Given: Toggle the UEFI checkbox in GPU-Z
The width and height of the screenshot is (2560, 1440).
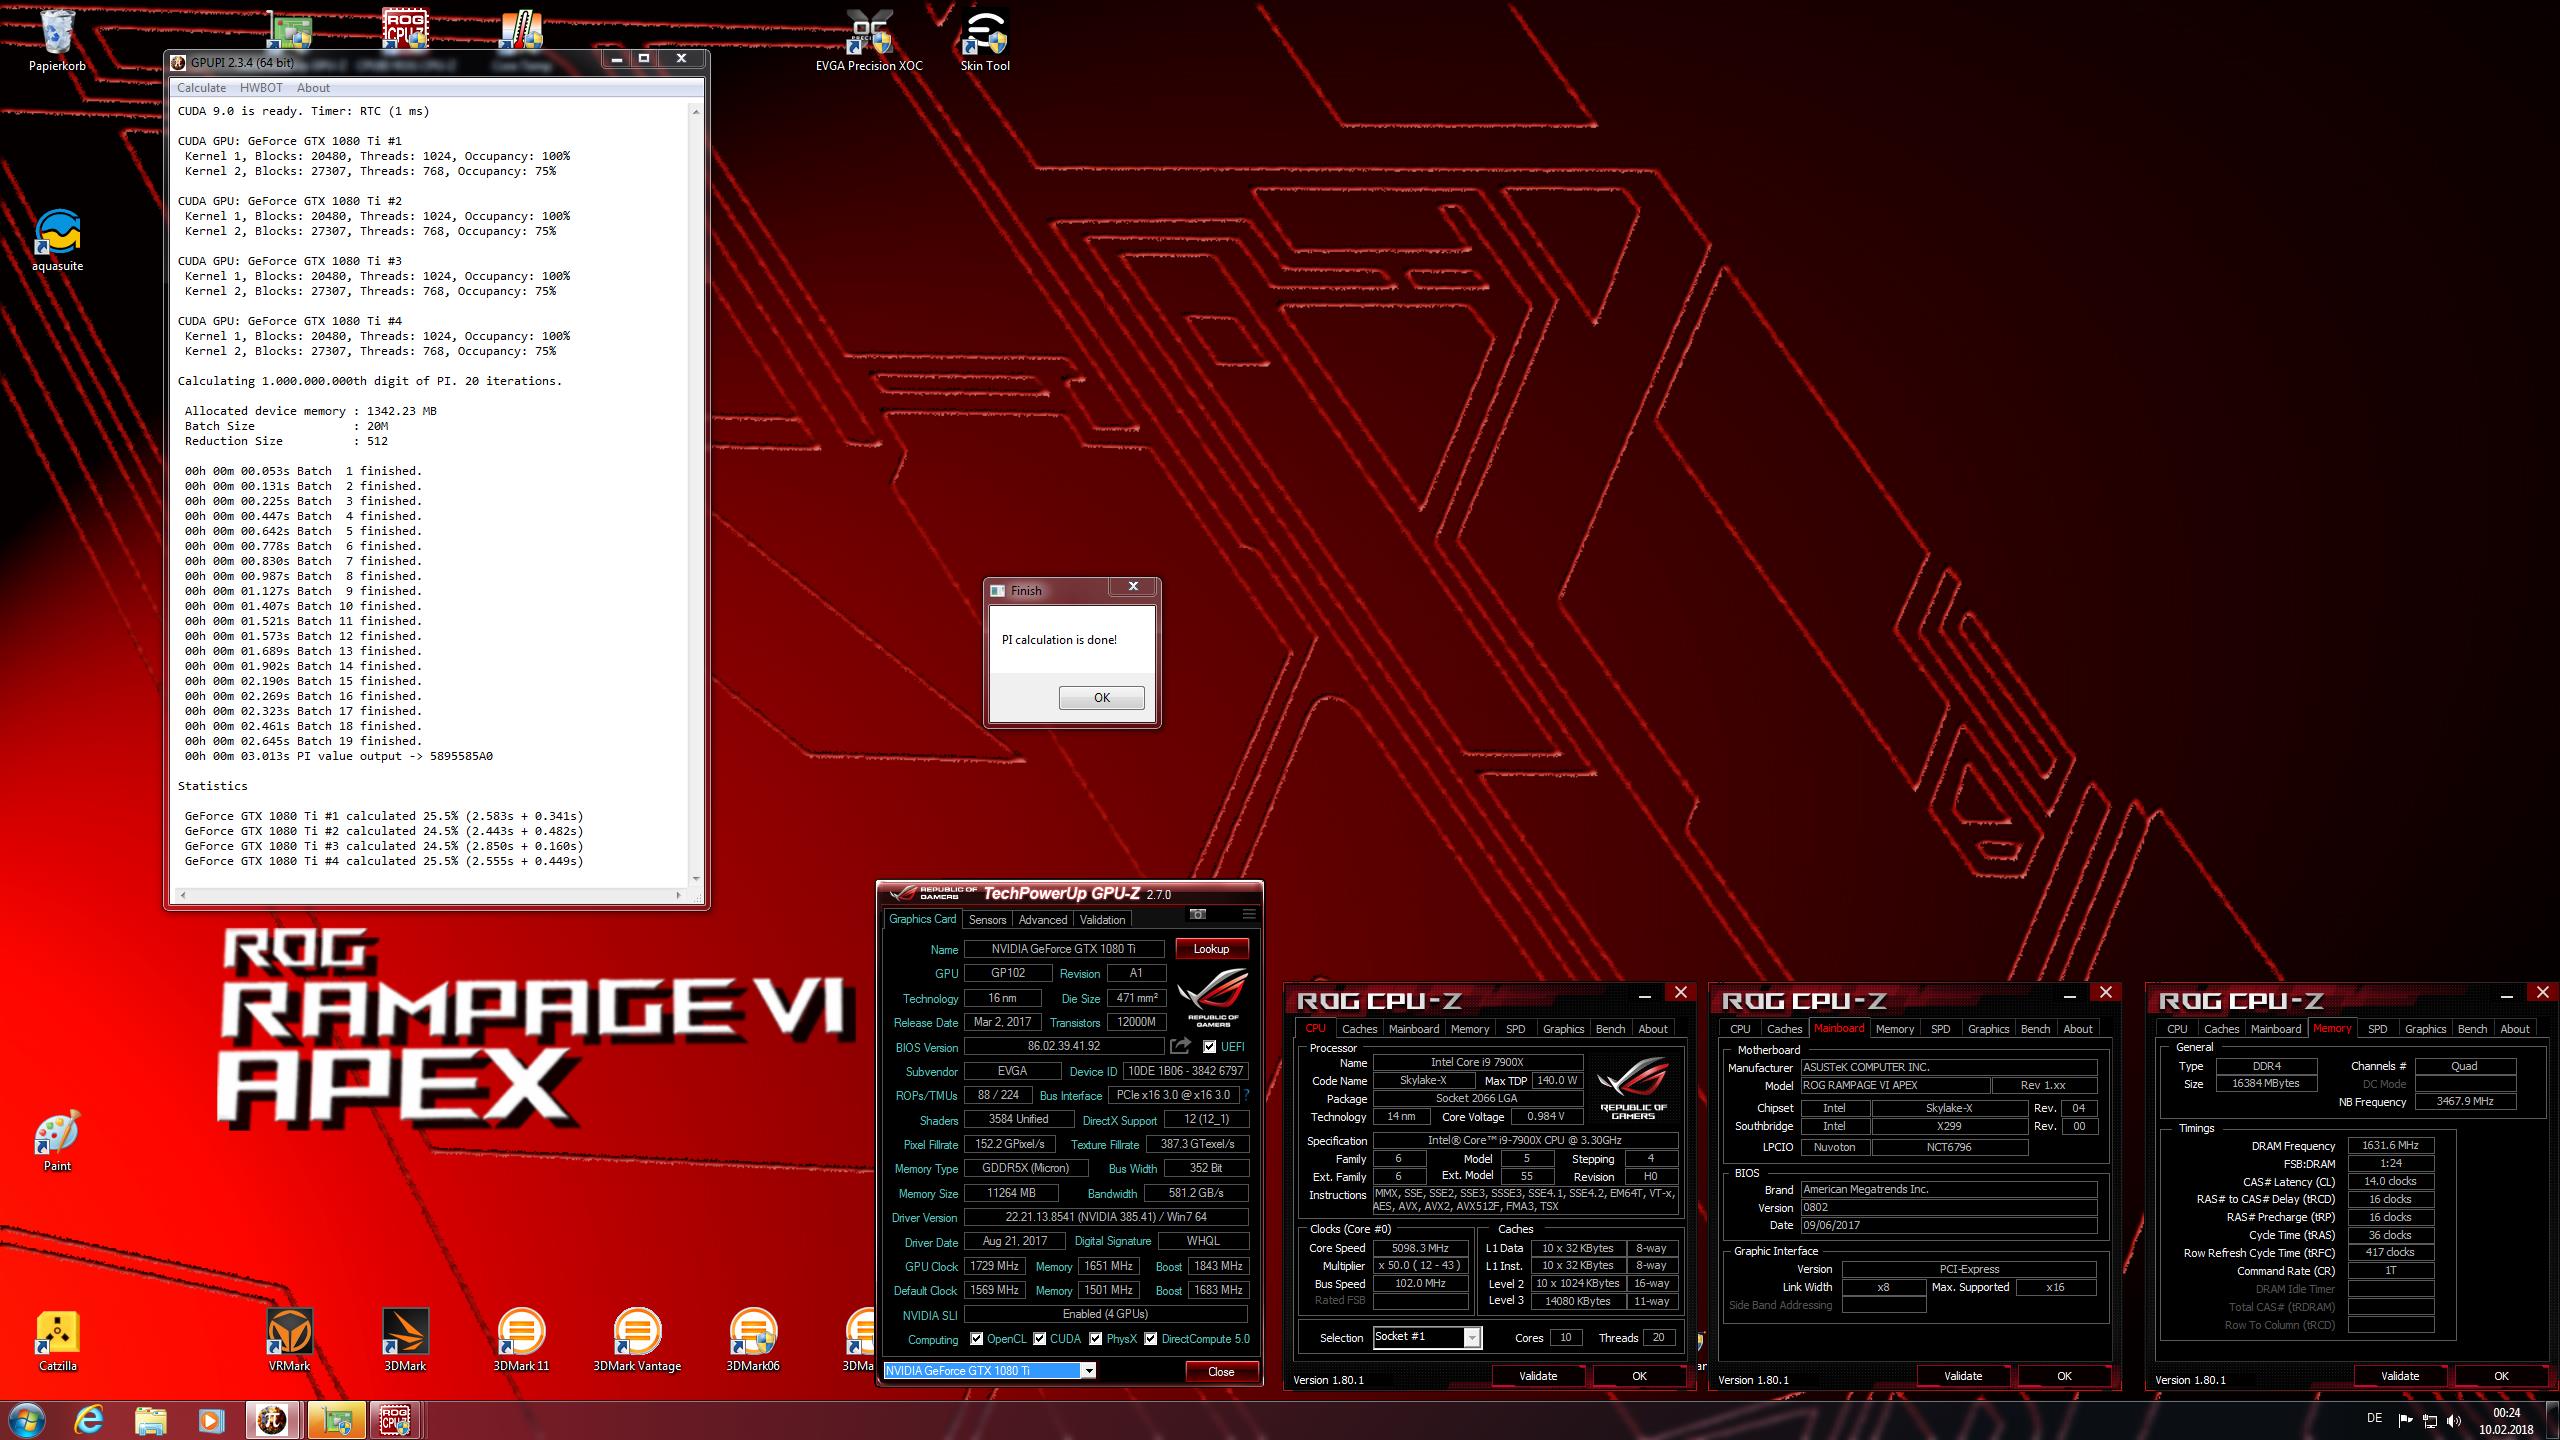Looking at the screenshot, I should [1209, 1047].
